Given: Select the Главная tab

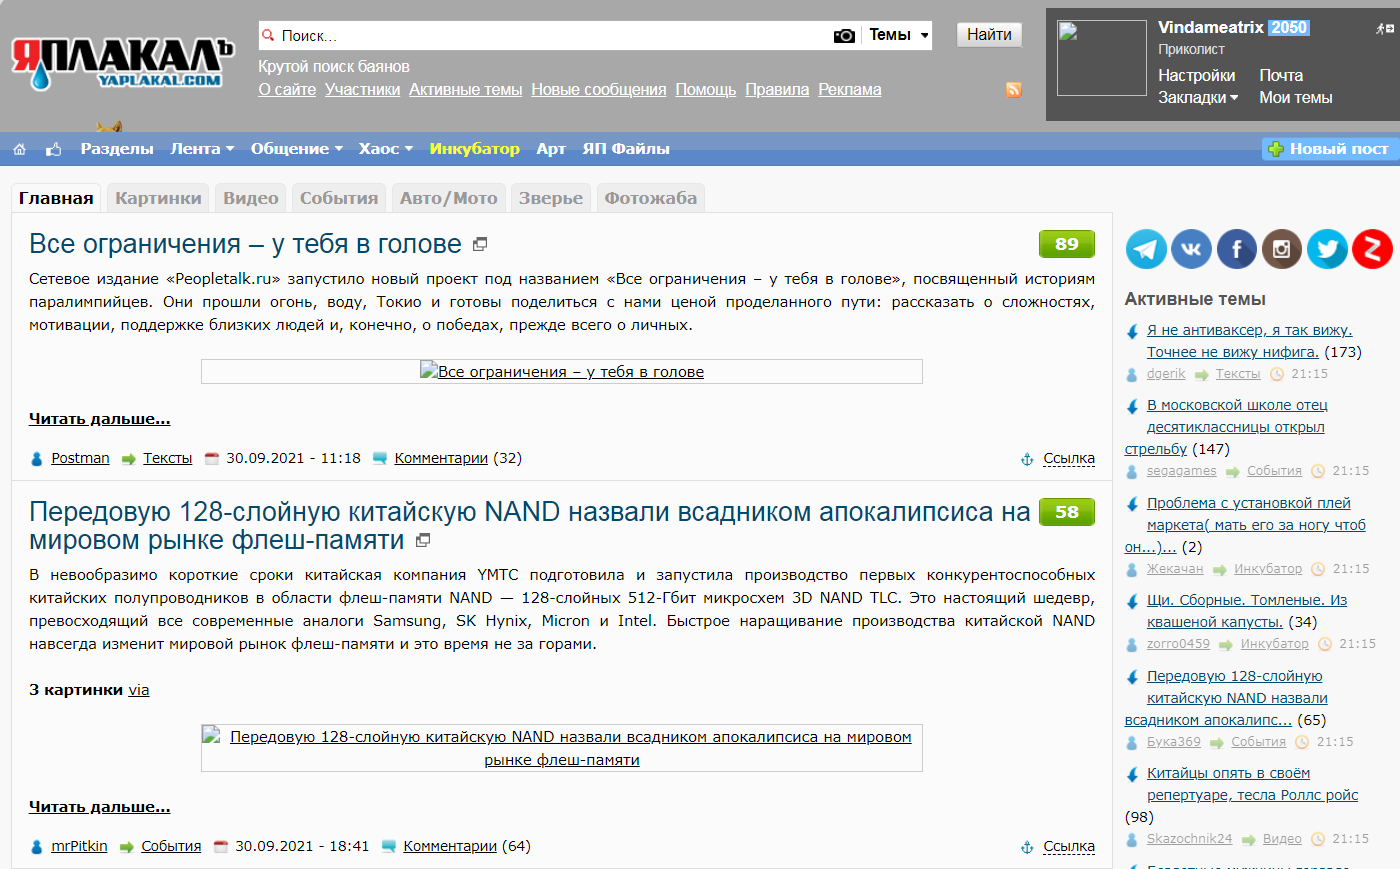Looking at the screenshot, I should click(56, 198).
